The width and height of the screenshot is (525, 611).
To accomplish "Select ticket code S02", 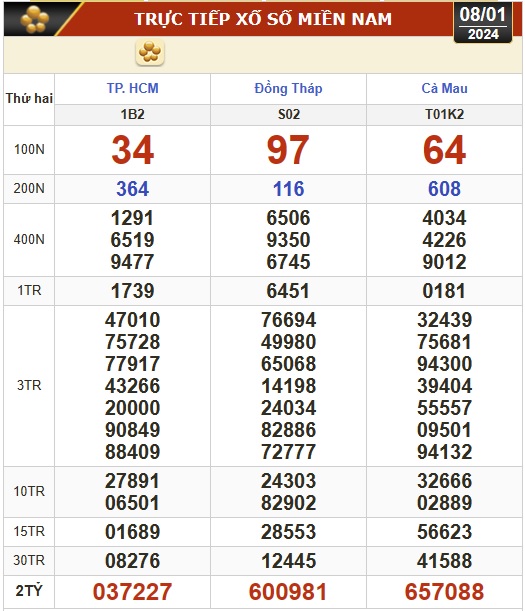I will click(x=288, y=115).
